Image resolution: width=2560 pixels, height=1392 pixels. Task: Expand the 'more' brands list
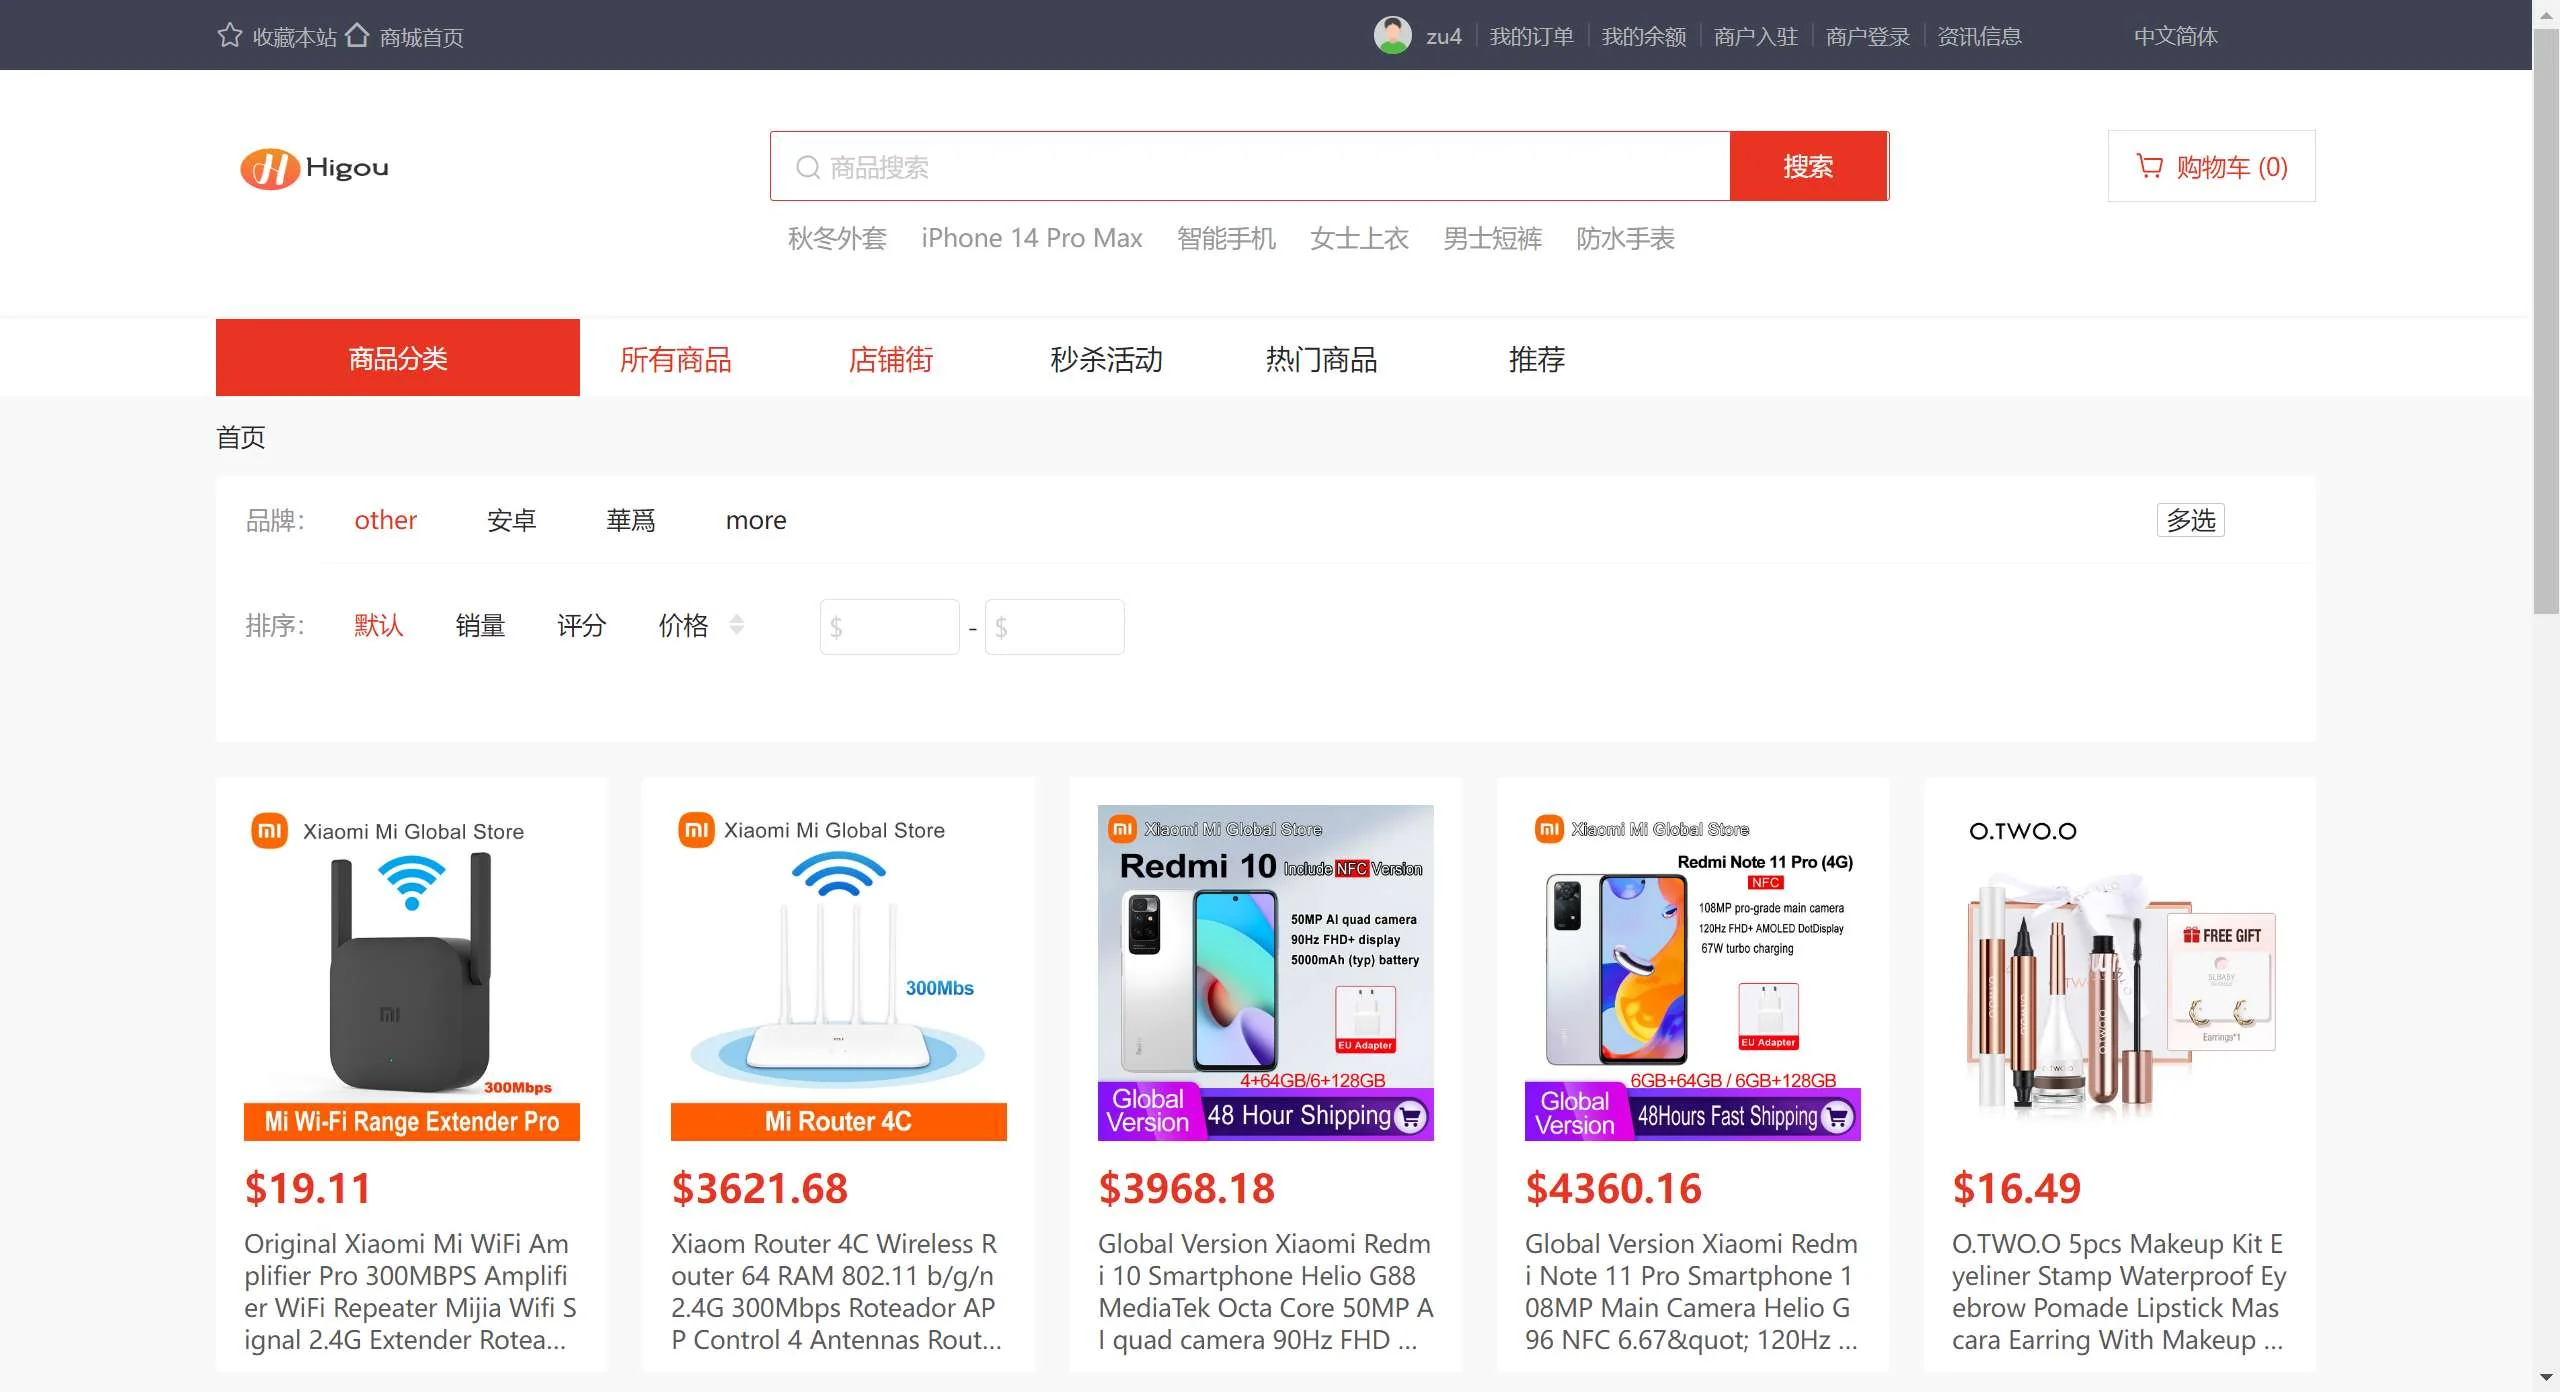click(x=756, y=520)
